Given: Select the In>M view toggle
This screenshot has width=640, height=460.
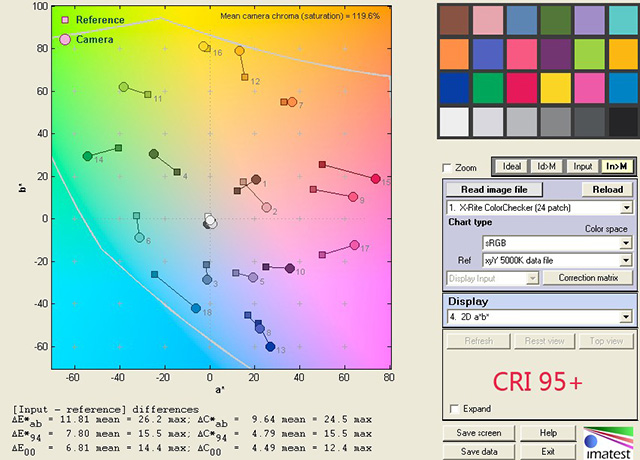Looking at the screenshot, I should pos(616,166).
